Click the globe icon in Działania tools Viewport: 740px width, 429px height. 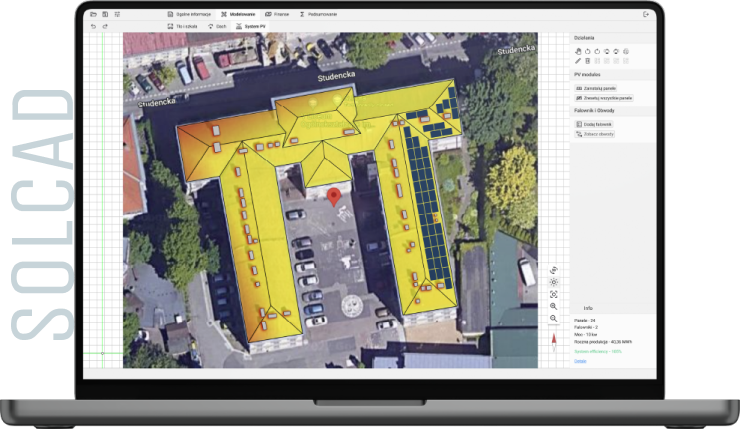tap(626, 51)
